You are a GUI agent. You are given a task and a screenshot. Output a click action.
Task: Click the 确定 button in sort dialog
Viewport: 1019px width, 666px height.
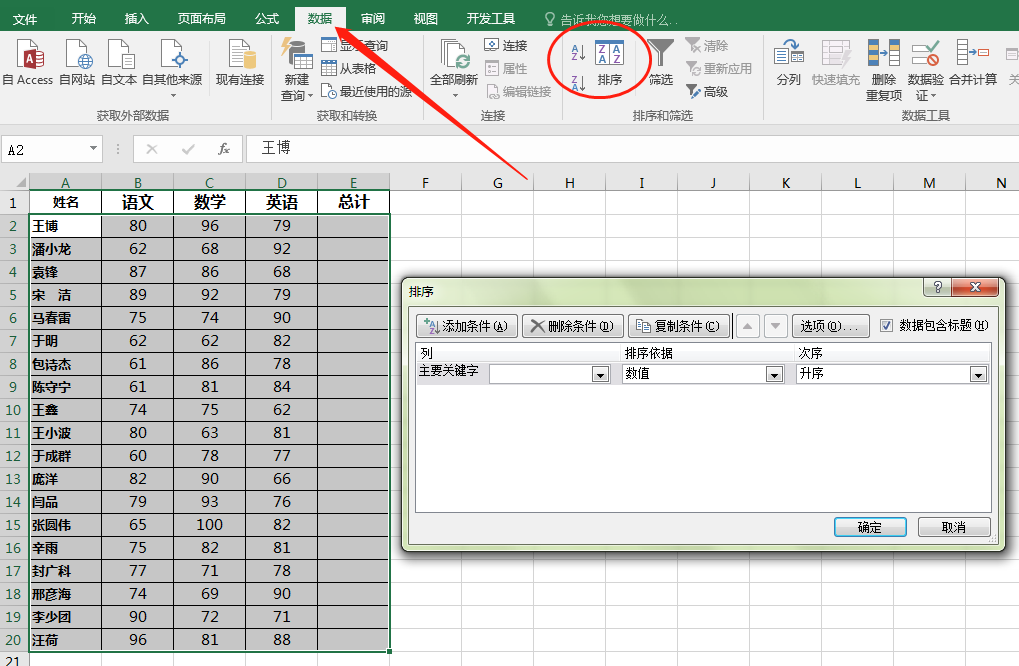click(x=870, y=527)
